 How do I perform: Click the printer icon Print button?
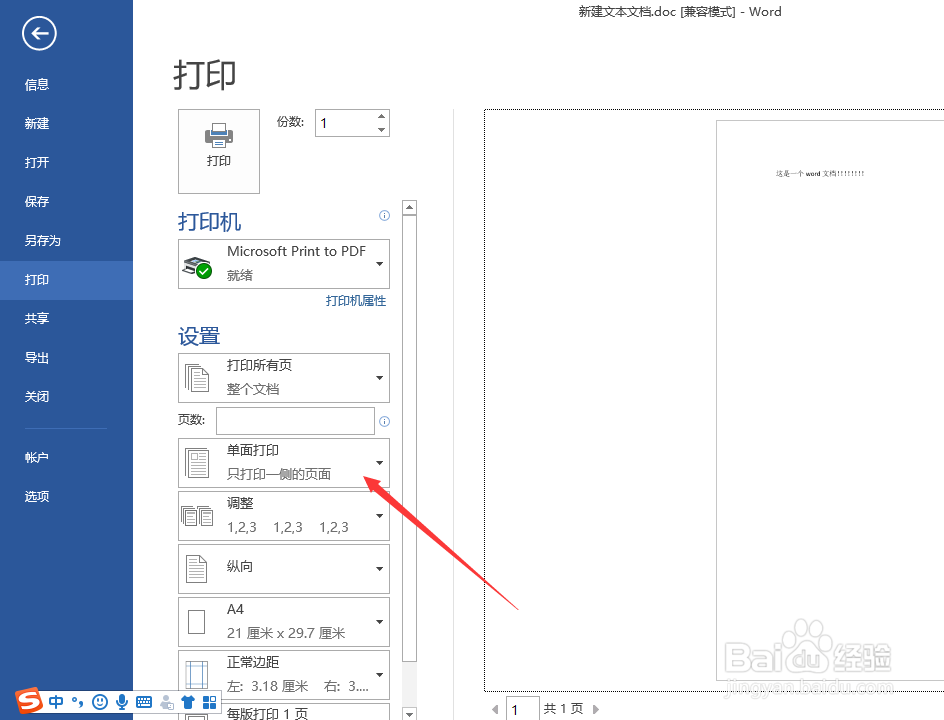pos(219,151)
